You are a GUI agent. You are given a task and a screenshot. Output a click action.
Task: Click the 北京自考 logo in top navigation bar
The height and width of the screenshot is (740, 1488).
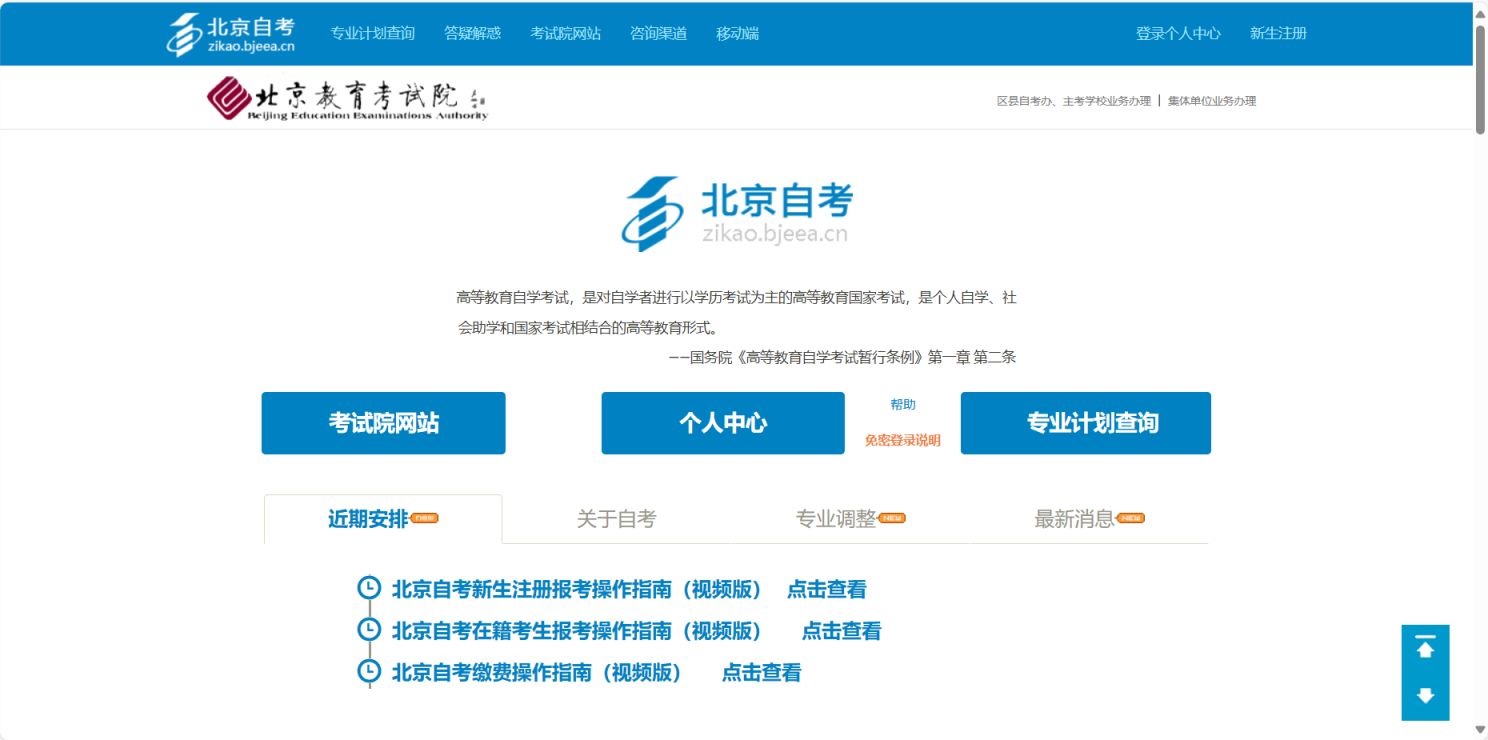pos(231,34)
